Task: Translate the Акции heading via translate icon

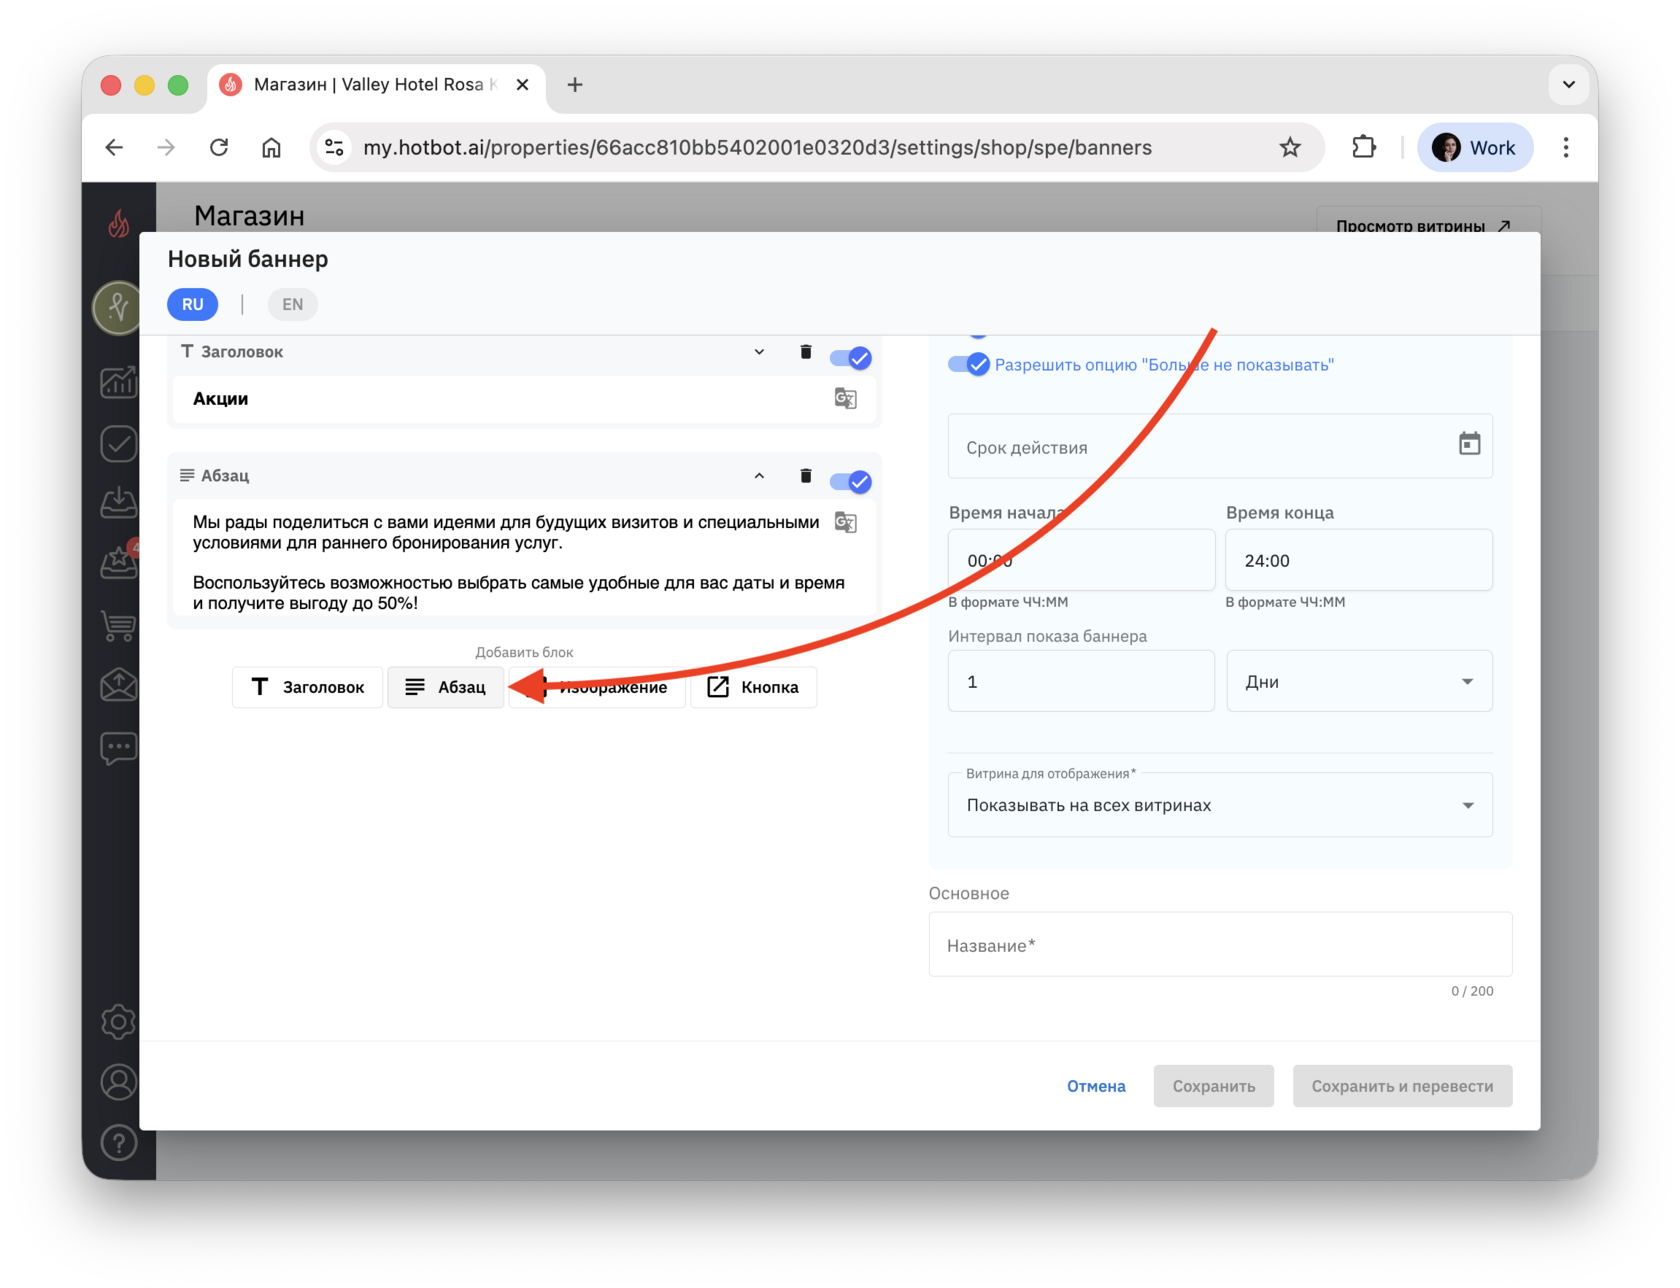Action: (845, 398)
